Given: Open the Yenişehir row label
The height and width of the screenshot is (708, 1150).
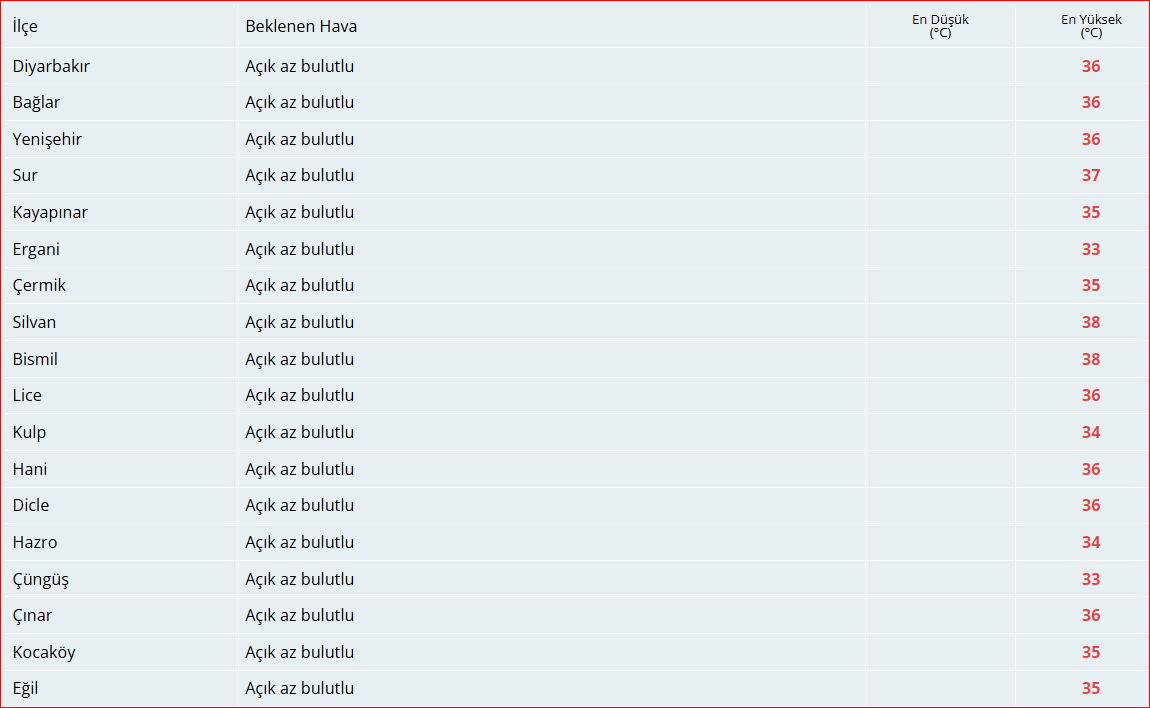Looking at the screenshot, I should pyautogui.click(x=47, y=139).
